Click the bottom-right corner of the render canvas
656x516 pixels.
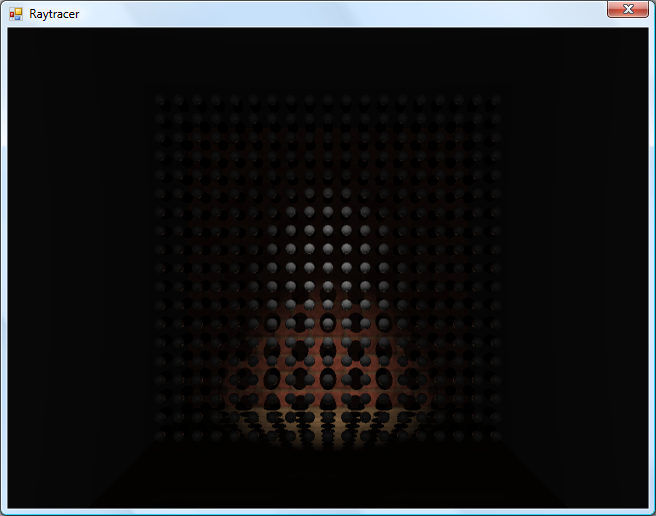pyautogui.click(x=645, y=505)
